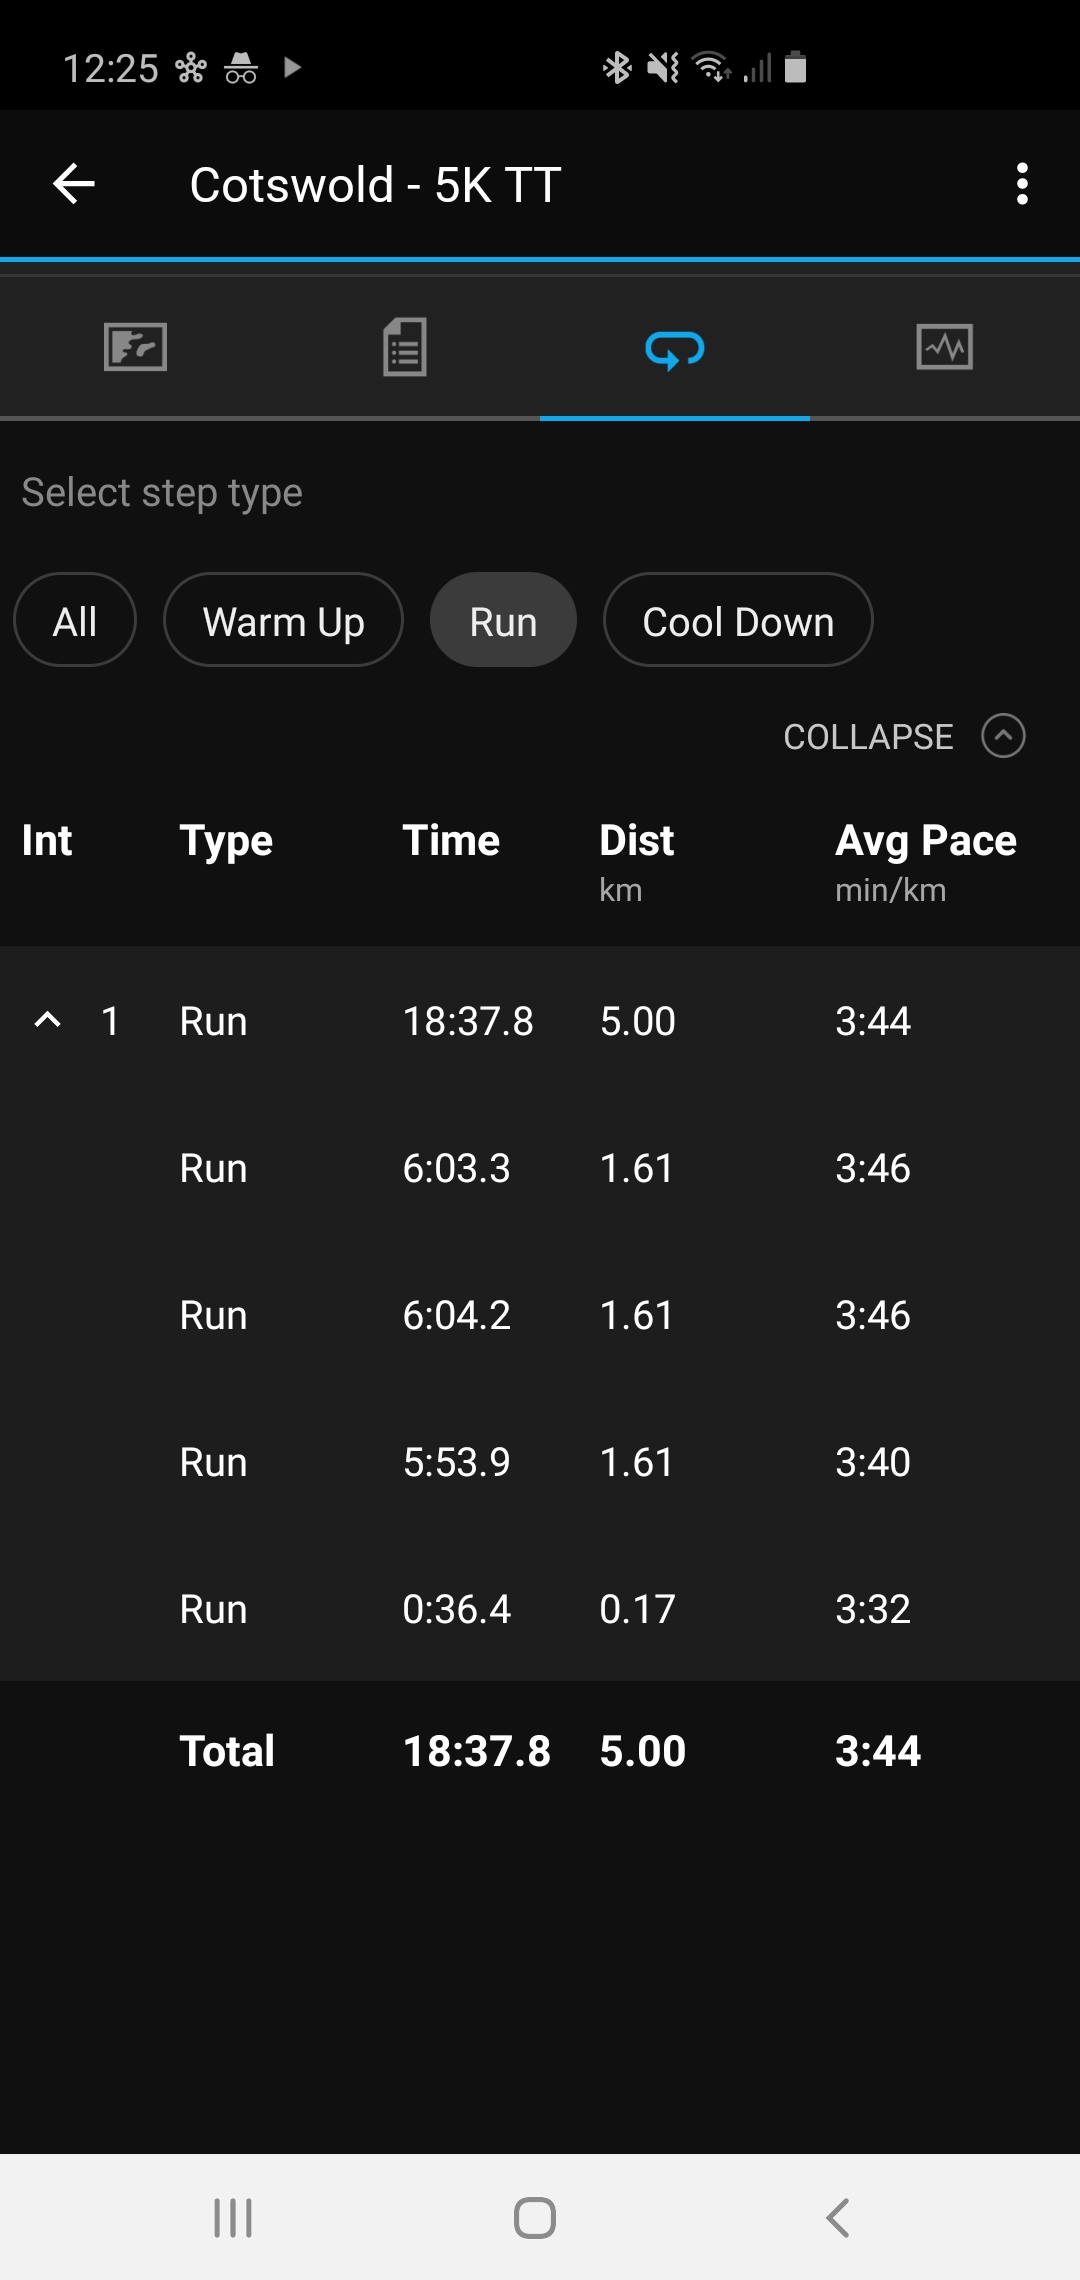This screenshot has width=1080, height=2280.
Task: Tap the back arrow in header
Action: 74,184
